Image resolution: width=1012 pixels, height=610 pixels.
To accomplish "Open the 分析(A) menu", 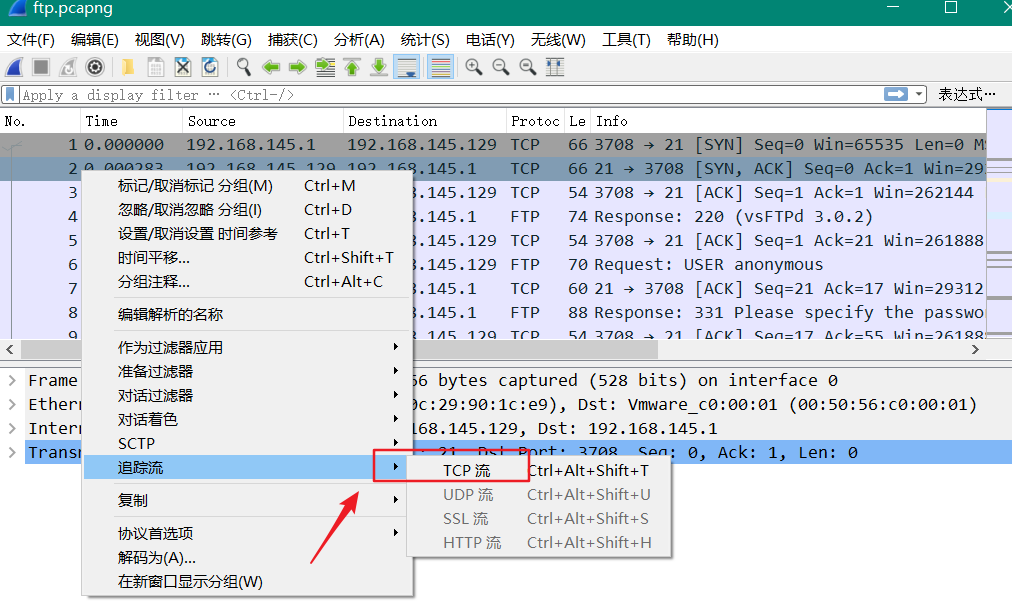I will 359,40.
